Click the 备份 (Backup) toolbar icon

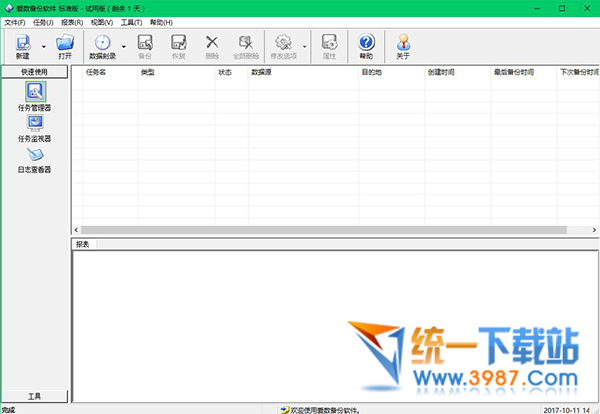[145, 43]
